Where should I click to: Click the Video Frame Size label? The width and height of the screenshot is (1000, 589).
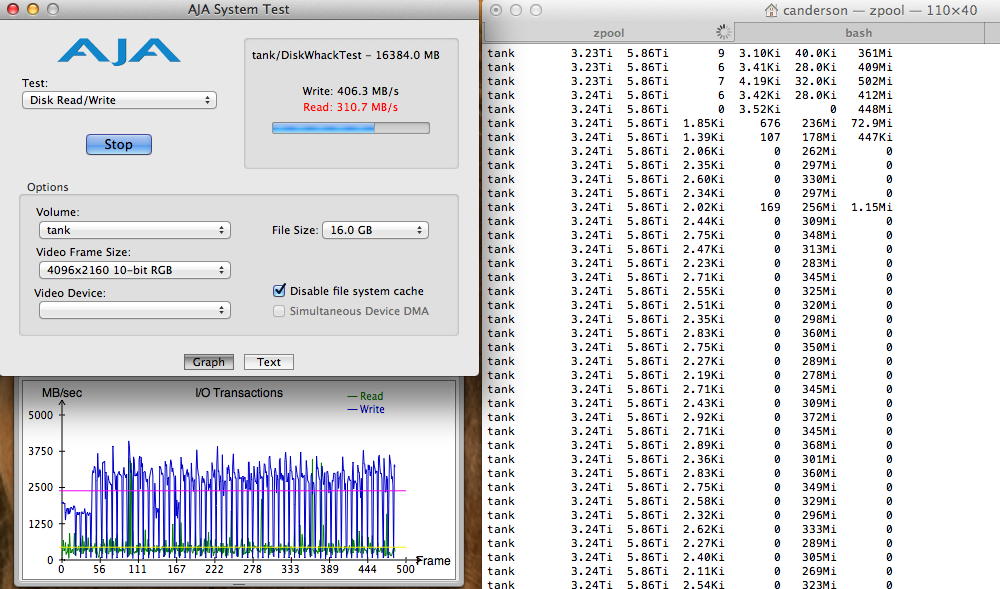[84, 252]
